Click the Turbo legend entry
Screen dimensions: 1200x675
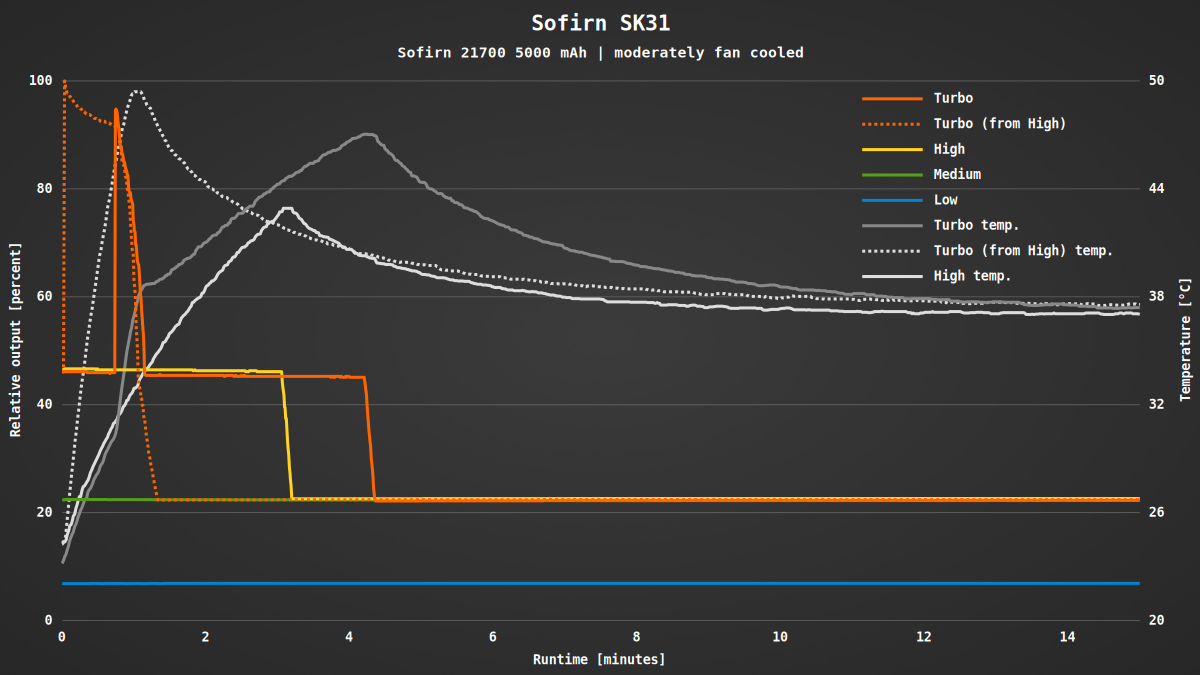917,98
